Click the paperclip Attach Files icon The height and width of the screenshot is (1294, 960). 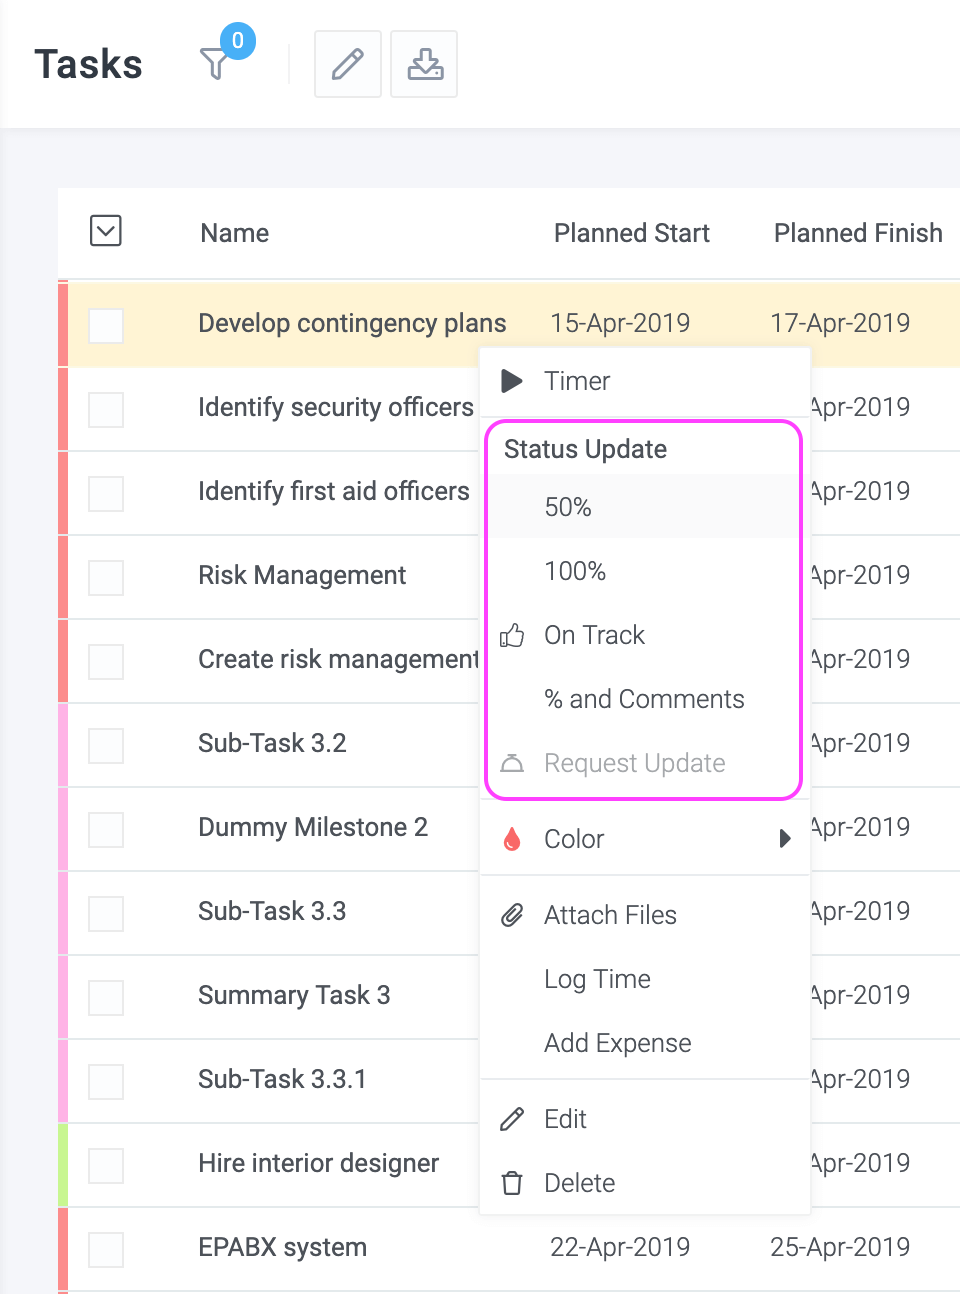tap(512, 915)
